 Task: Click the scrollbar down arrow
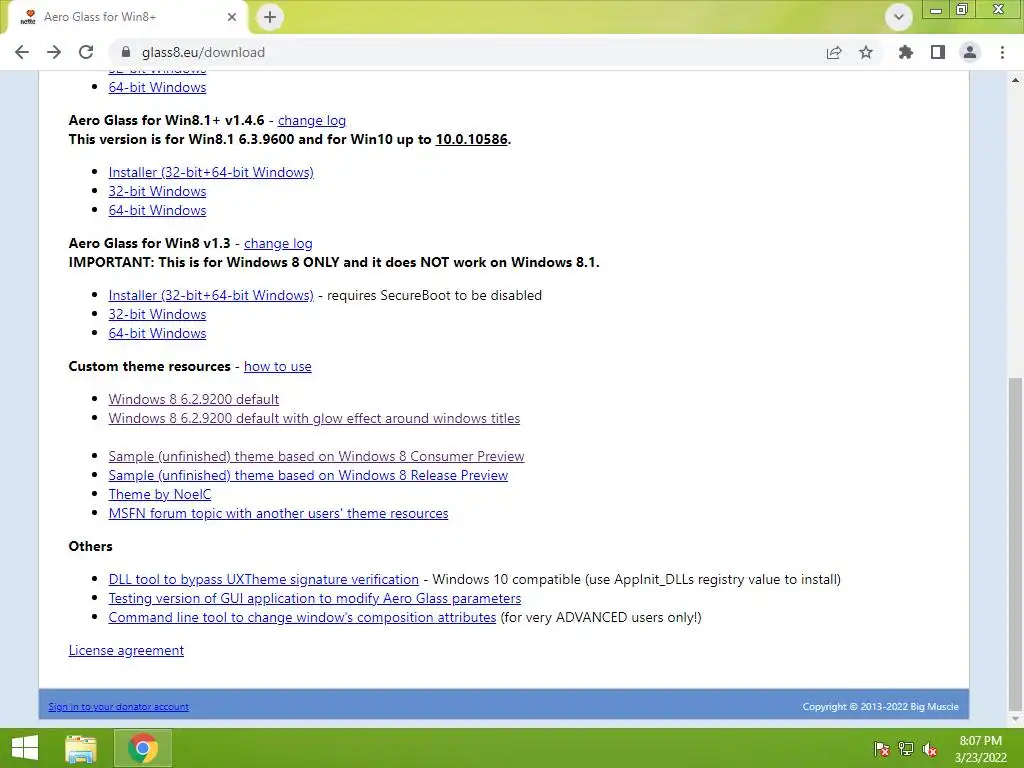click(1016, 718)
